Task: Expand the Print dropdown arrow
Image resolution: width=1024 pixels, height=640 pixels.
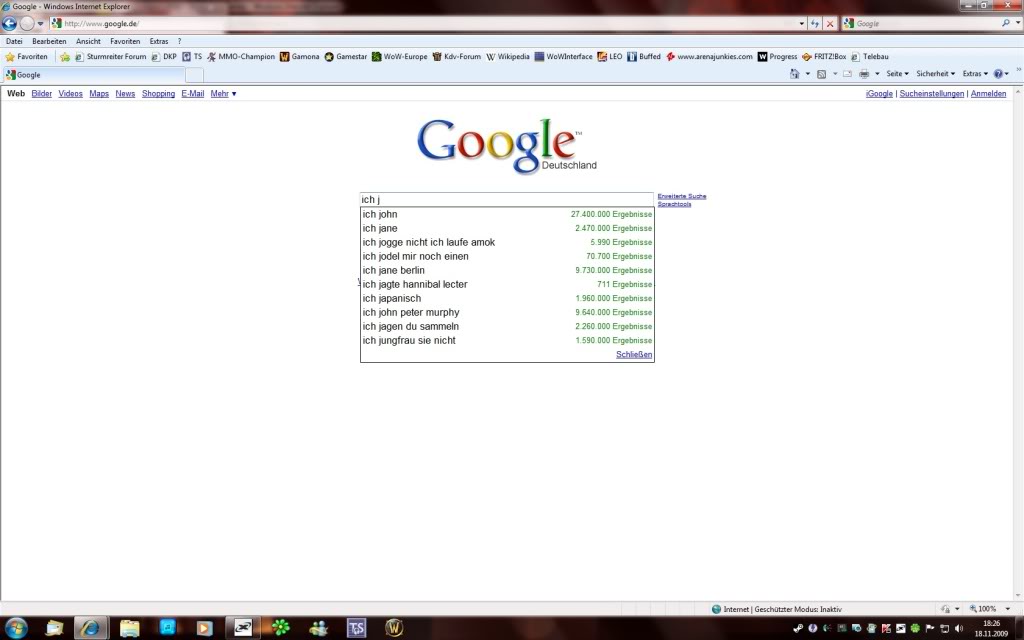Action: tap(877, 74)
